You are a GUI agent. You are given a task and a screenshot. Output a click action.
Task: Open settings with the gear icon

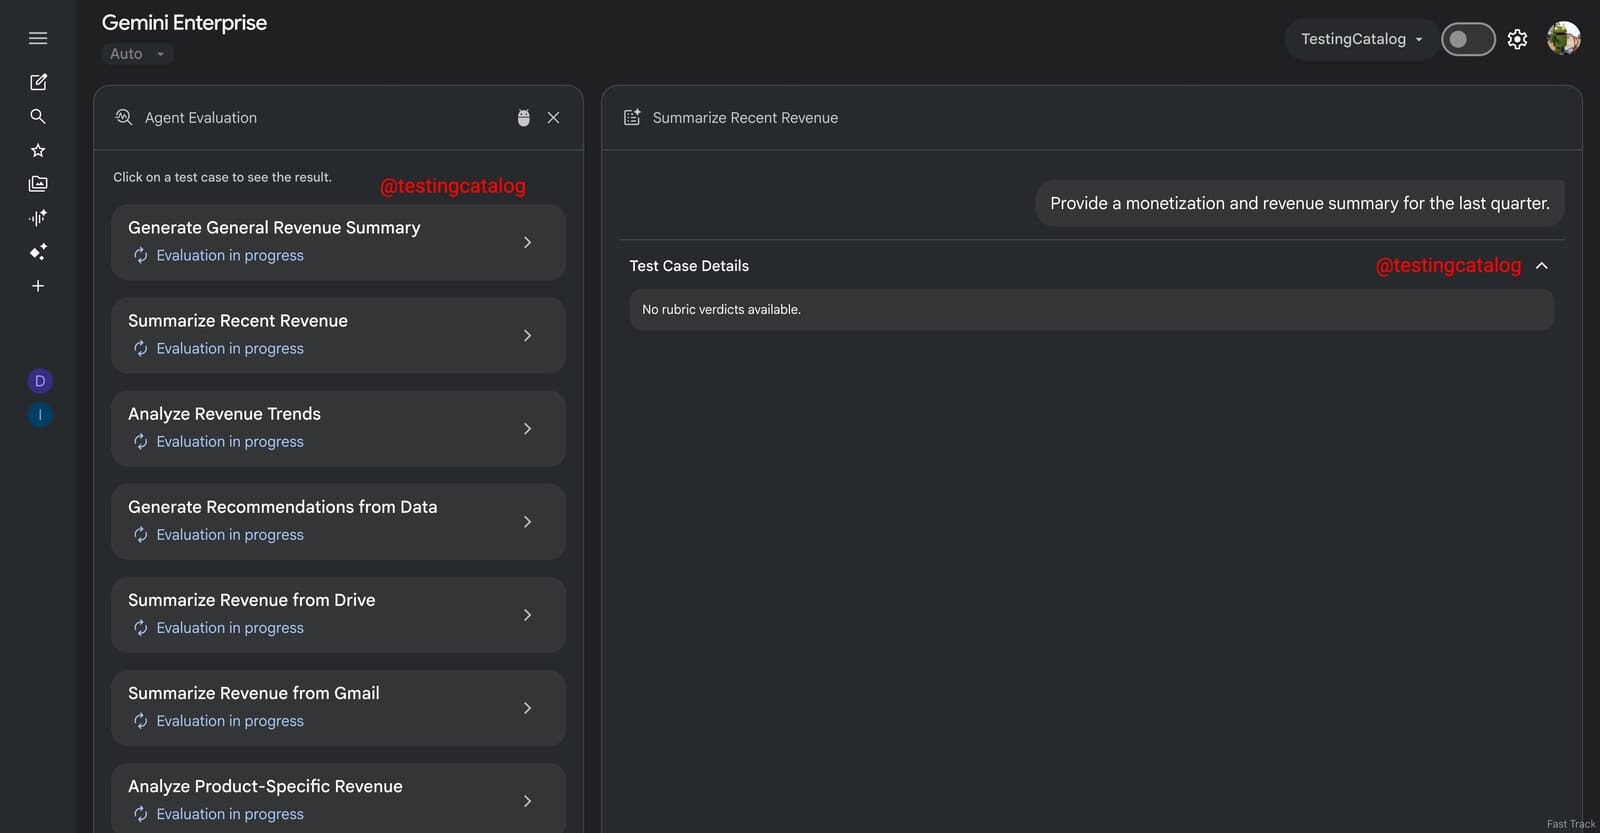tap(1517, 39)
